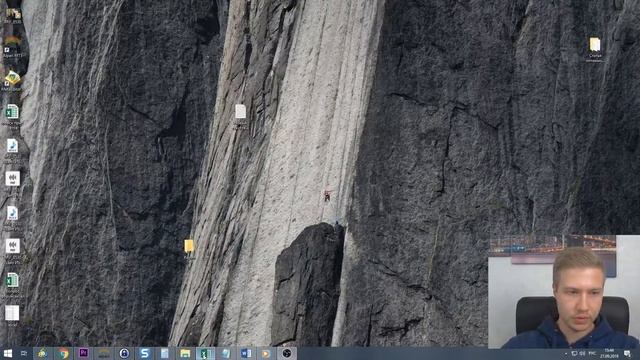Viewport: 640px width, 360px height.
Task: Select the white document icon in the desktop middle
Action: tap(240, 111)
